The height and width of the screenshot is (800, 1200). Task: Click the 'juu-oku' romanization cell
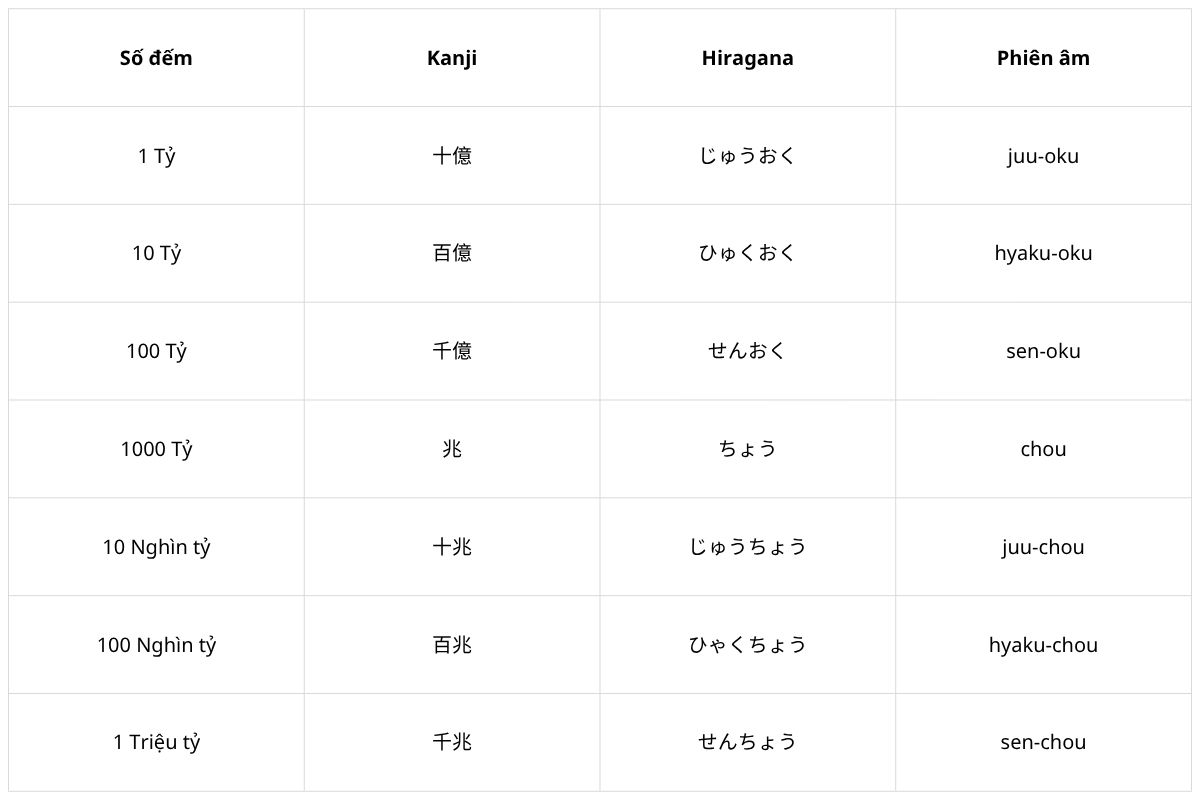[x=1043, y=156]
